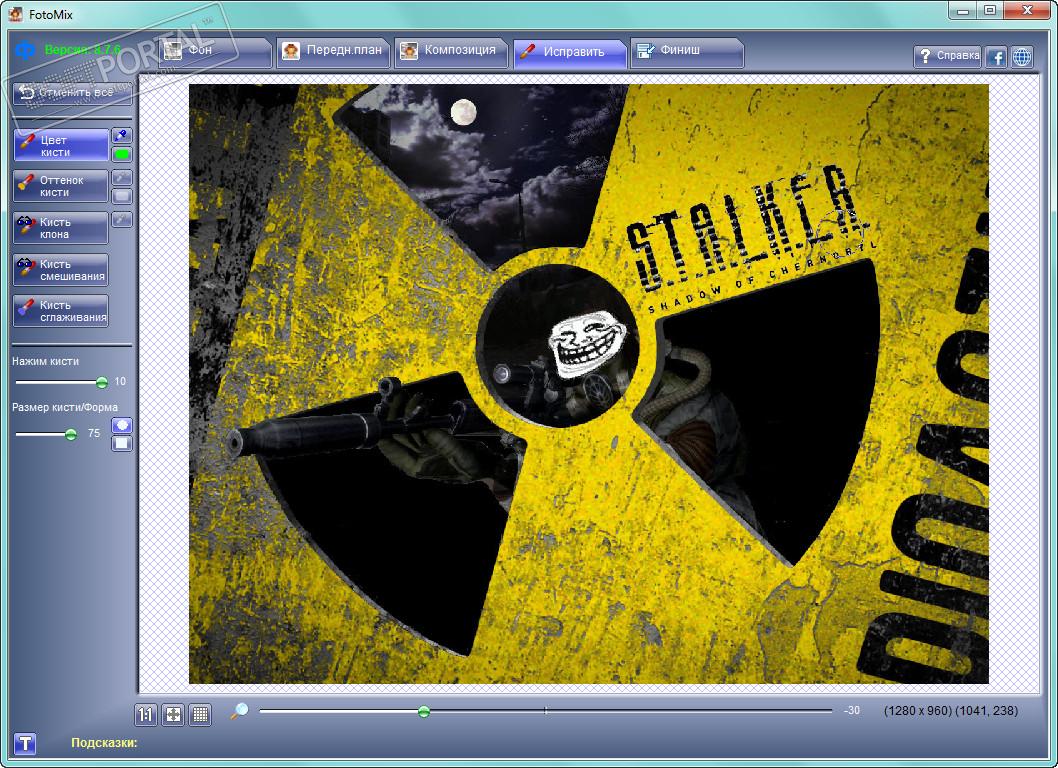
Task: Click the brush size value 75
Action: coord(94,433)
